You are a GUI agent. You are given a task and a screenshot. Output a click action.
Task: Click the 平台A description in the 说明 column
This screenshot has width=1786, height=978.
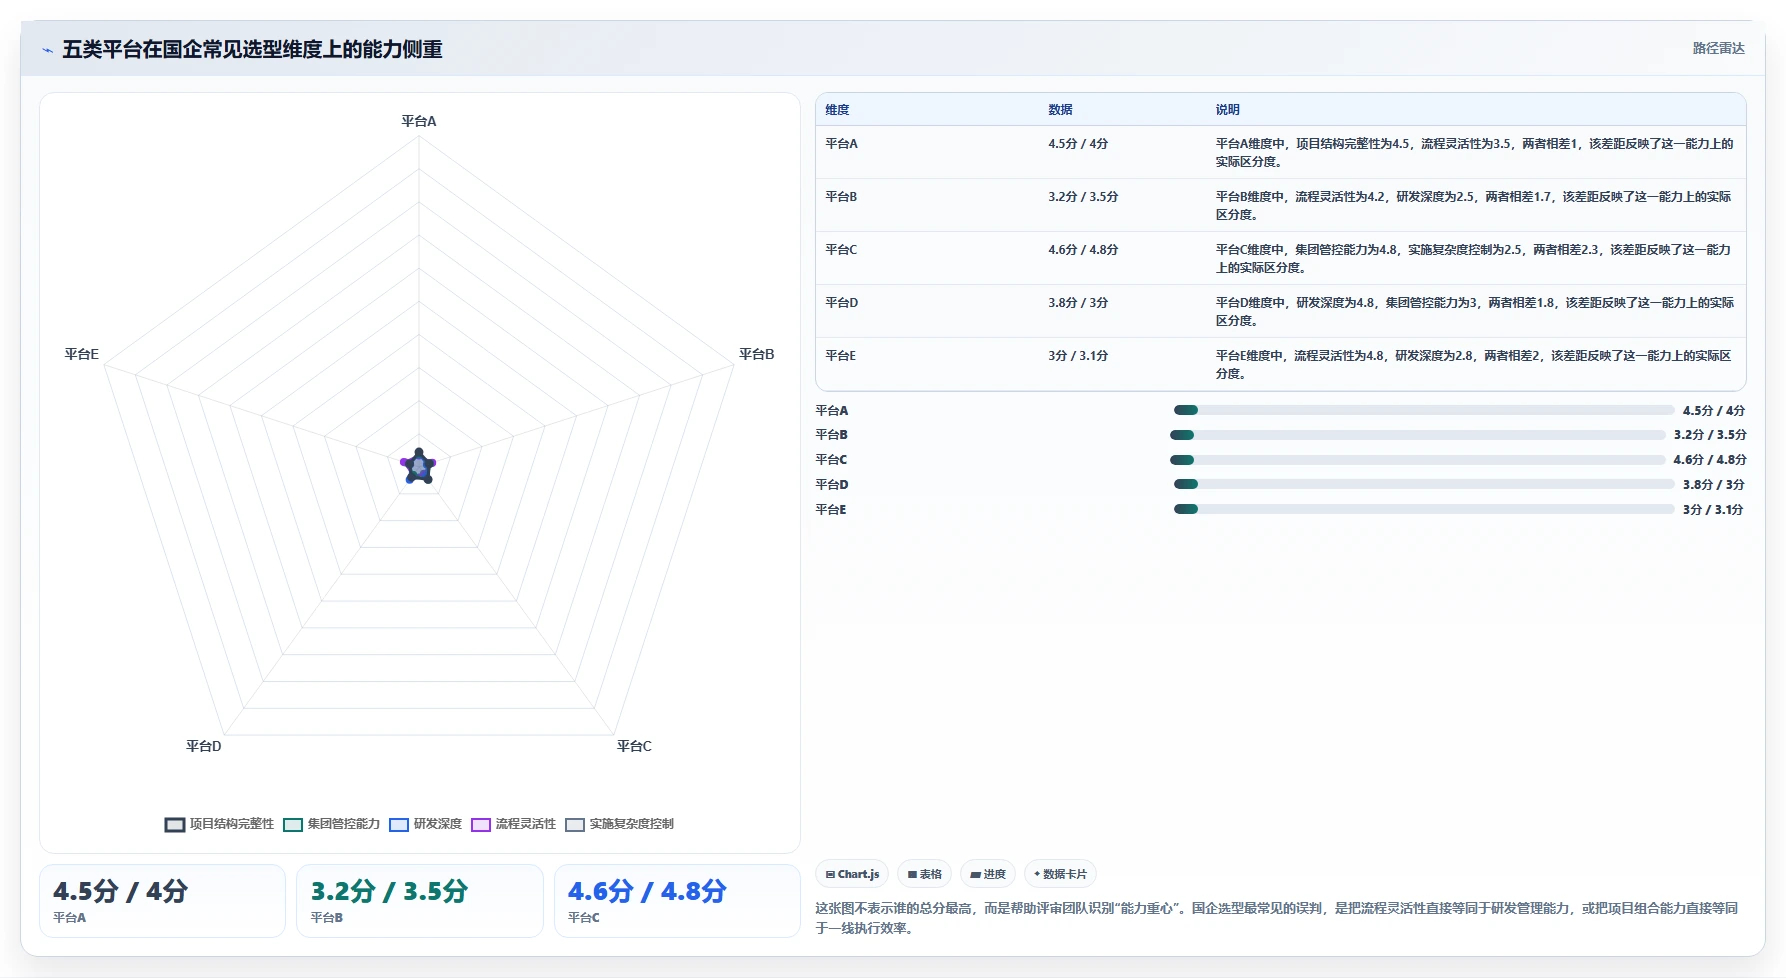click(1474, 153)
